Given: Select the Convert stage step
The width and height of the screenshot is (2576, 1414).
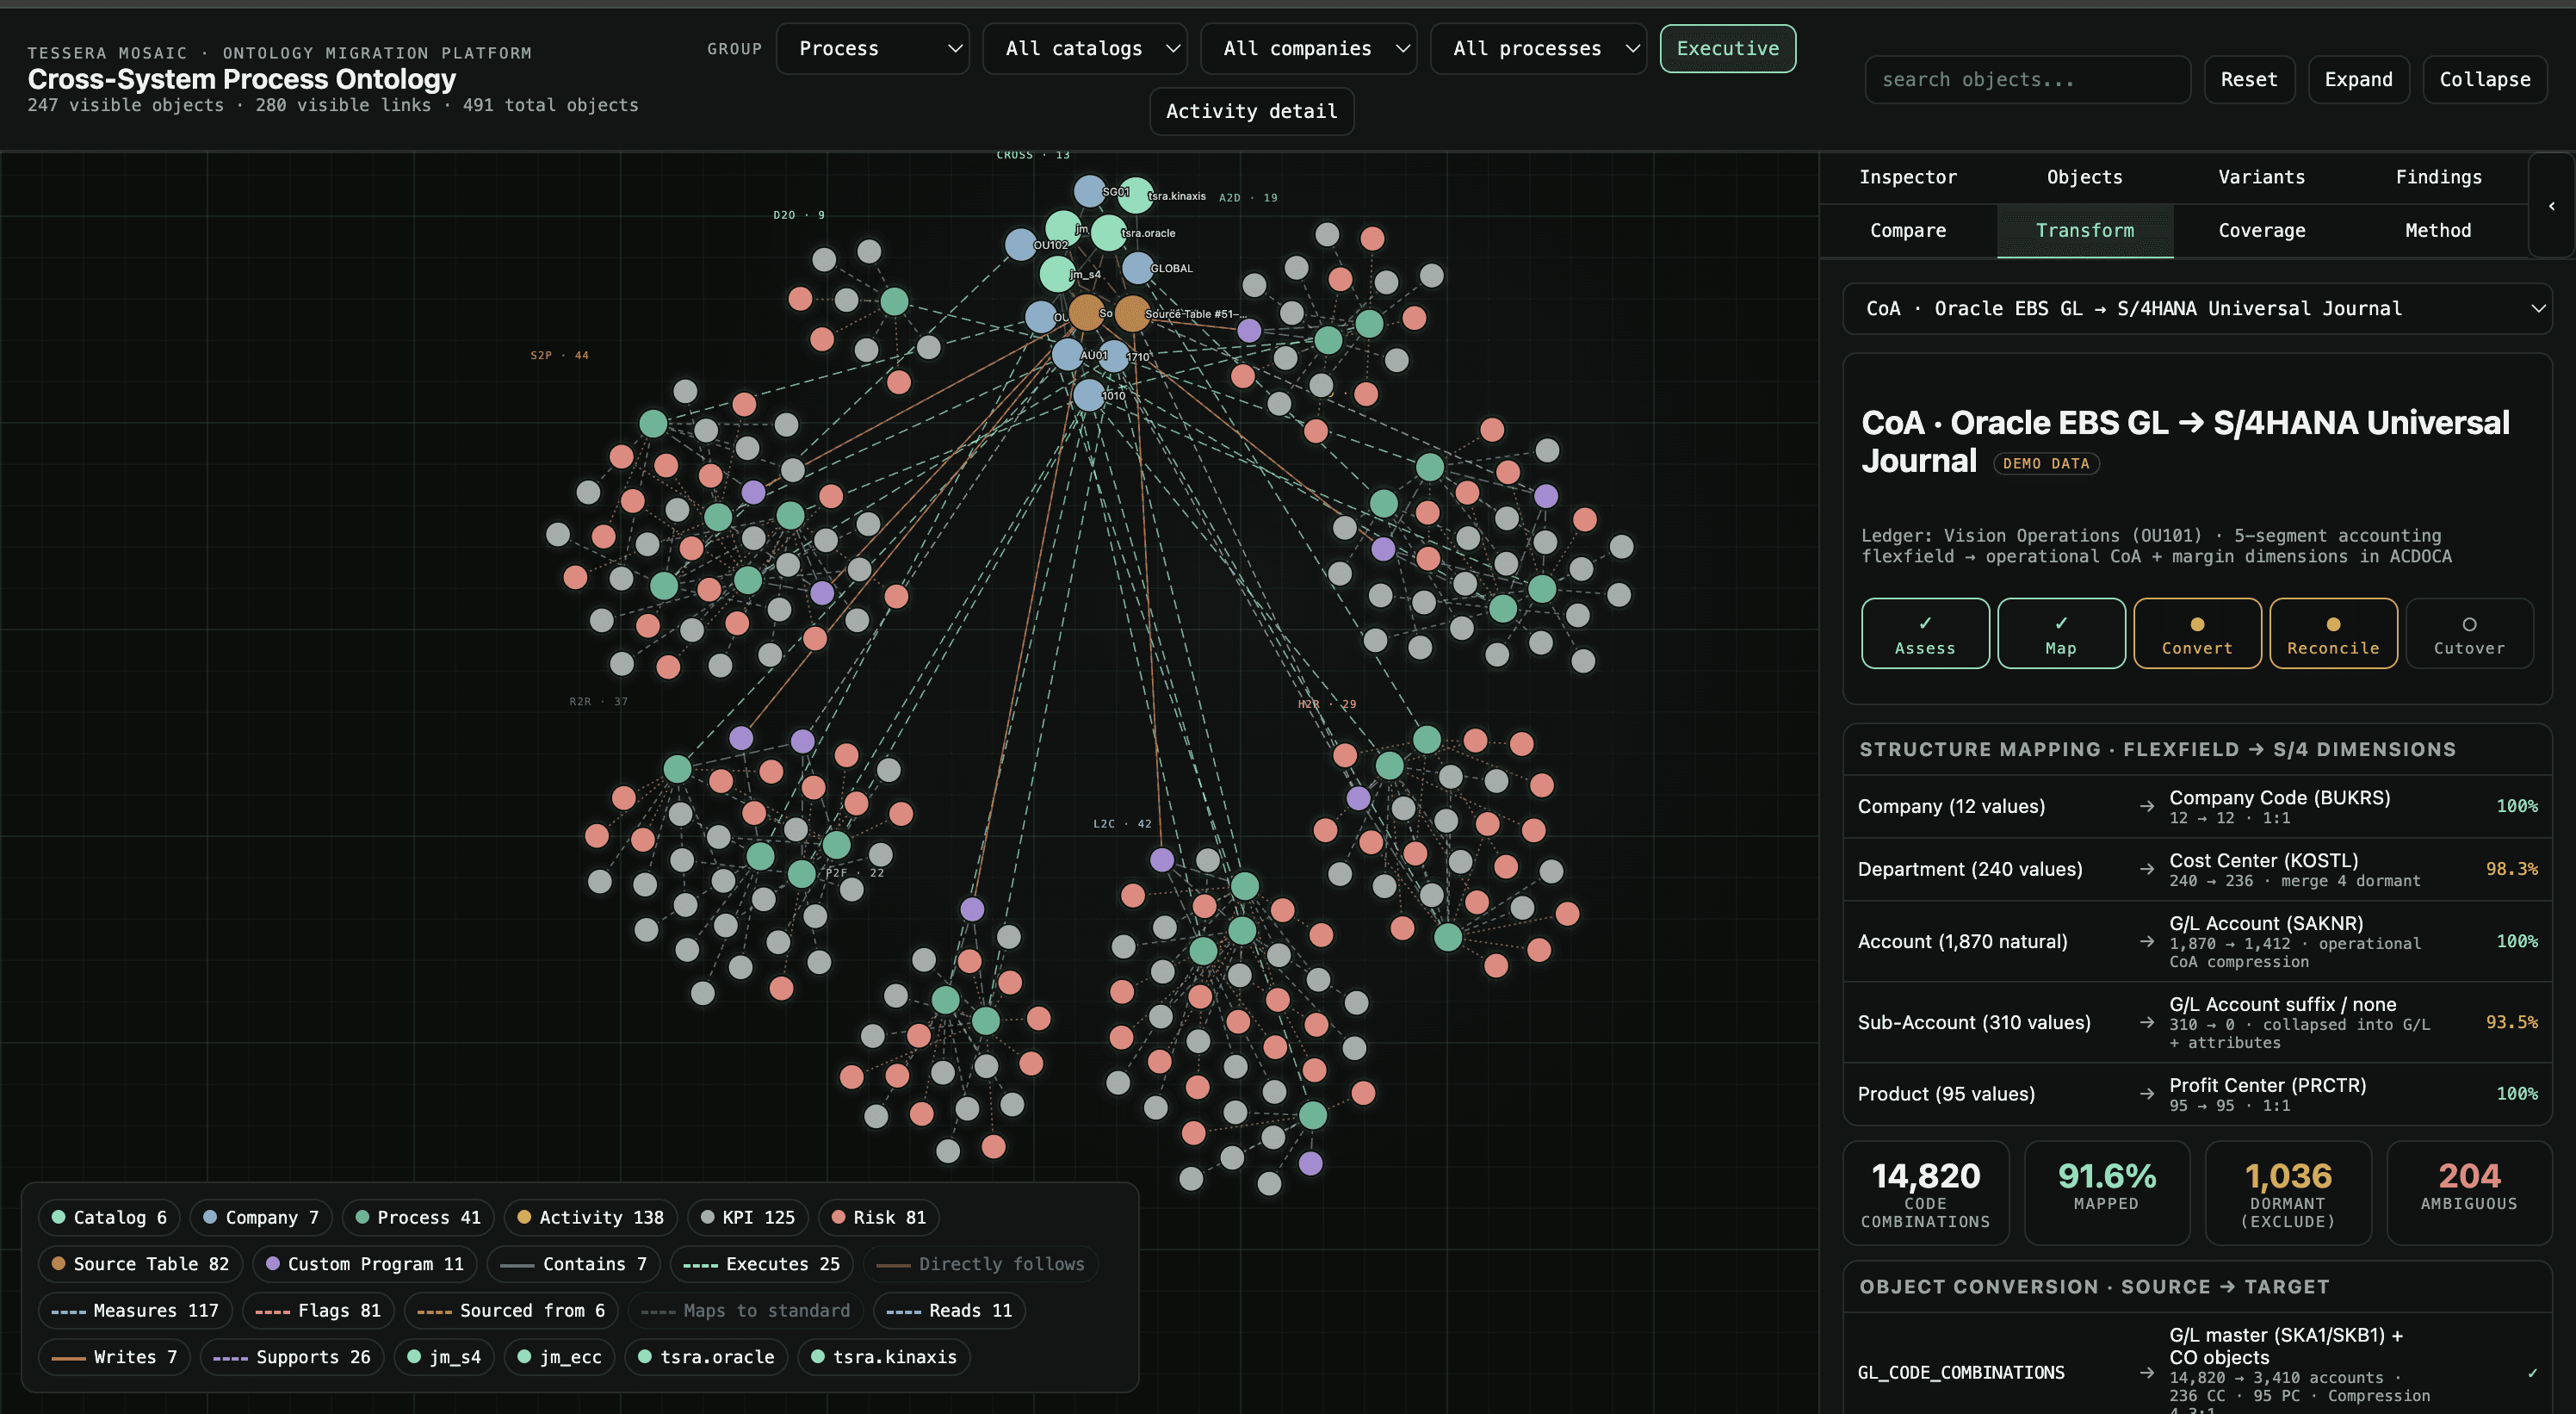Looking at the screenshot, I should (2197, 634).
